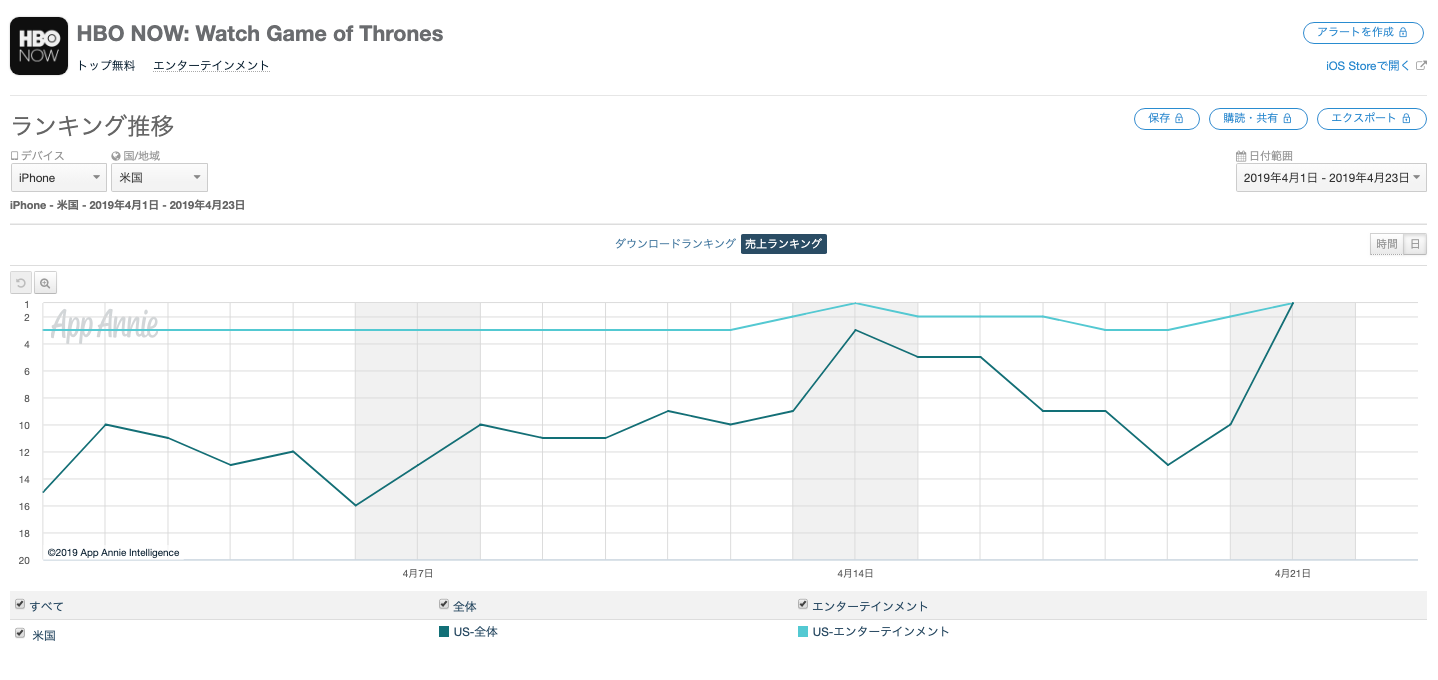Click the calendar icon by 日付範囲
Image resolution: width=1438 pixels, height=680 pixels.
coord(1241,156)
